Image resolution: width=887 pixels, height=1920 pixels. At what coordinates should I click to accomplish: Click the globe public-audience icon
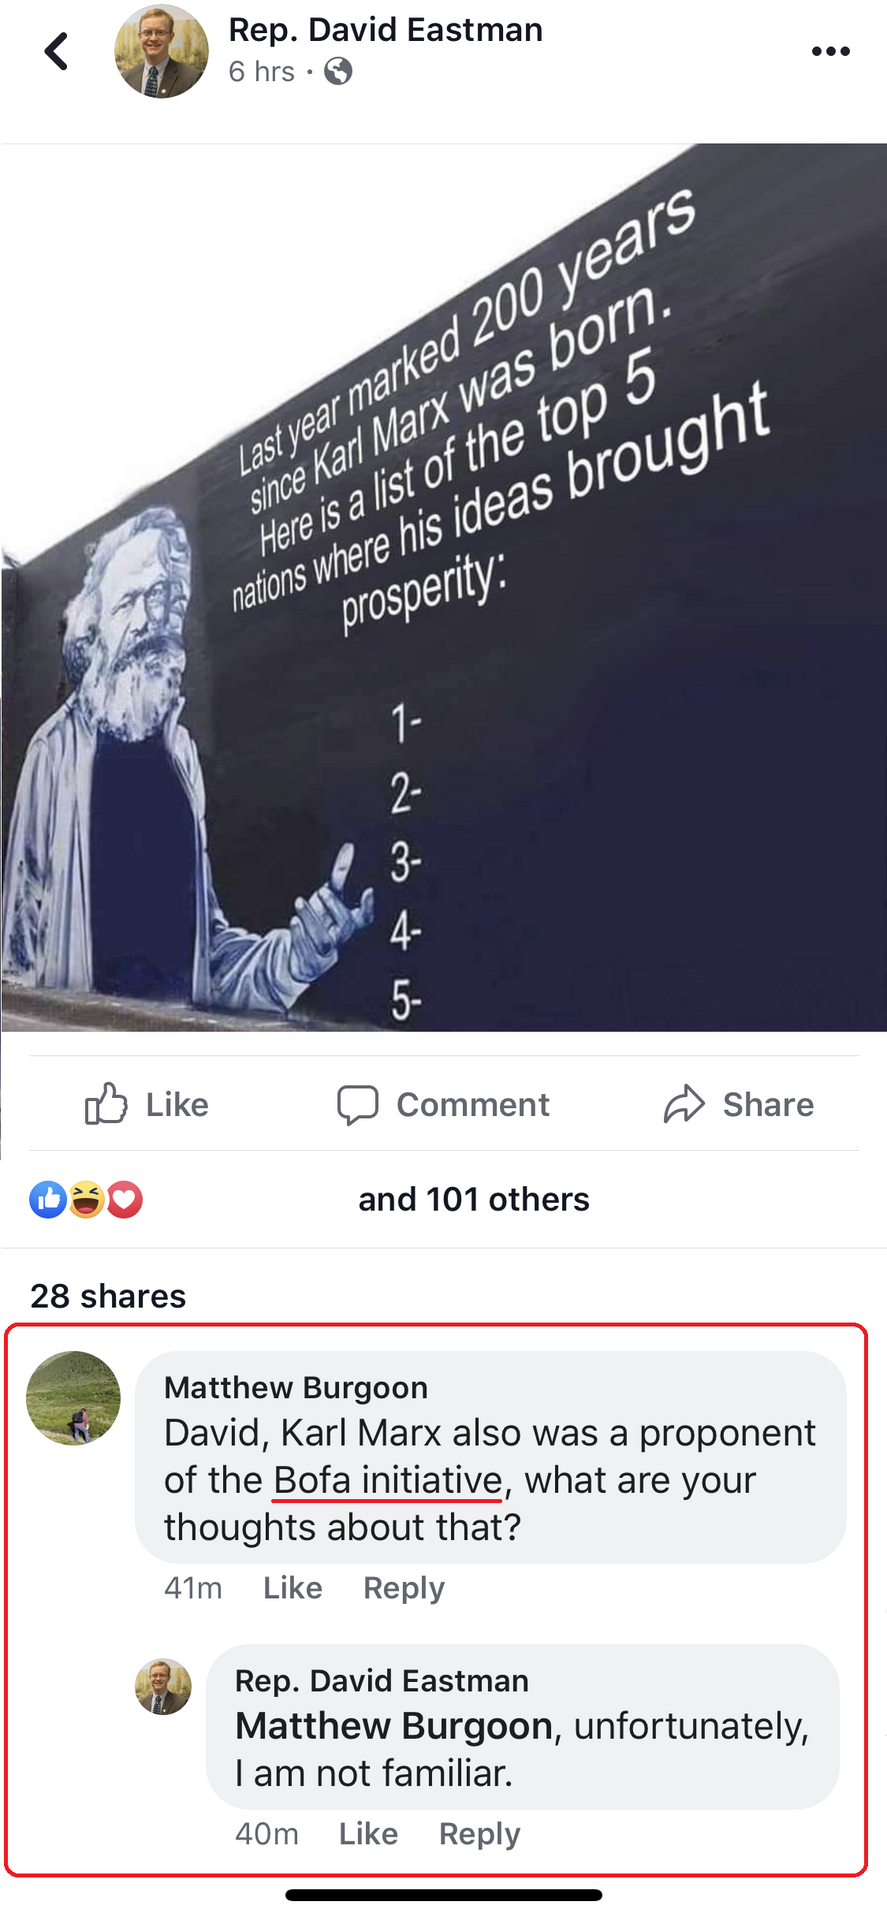click(x=338, y=72)
